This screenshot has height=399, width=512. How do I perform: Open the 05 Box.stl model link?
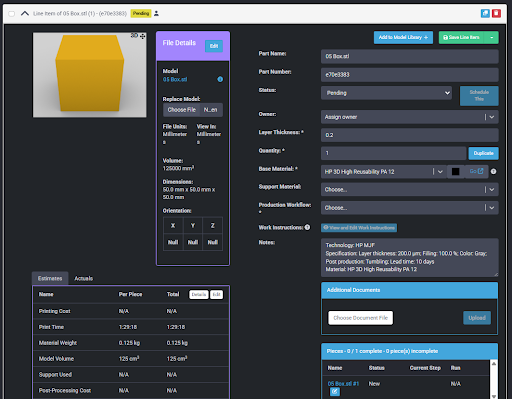pyautogui.click(x=175, y=79)
